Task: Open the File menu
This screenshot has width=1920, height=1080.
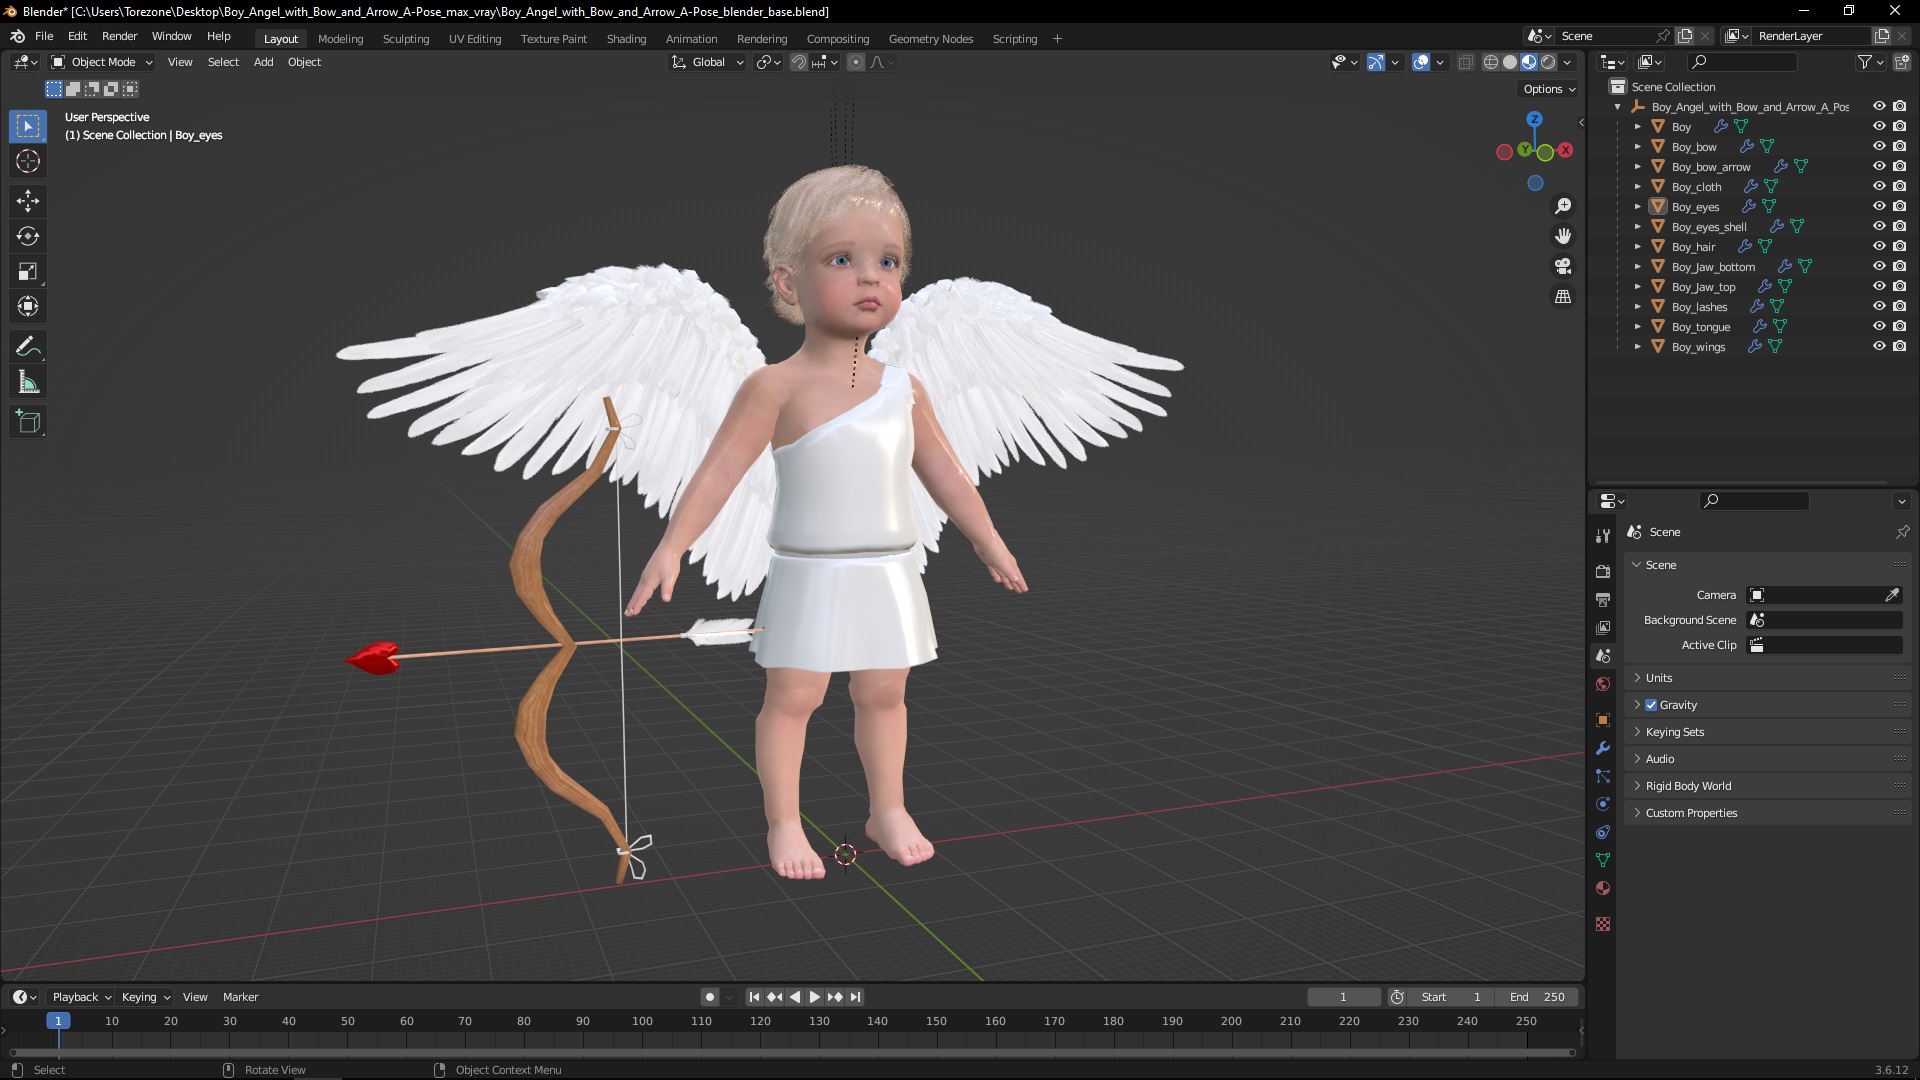Action: (x=44, y=36)
